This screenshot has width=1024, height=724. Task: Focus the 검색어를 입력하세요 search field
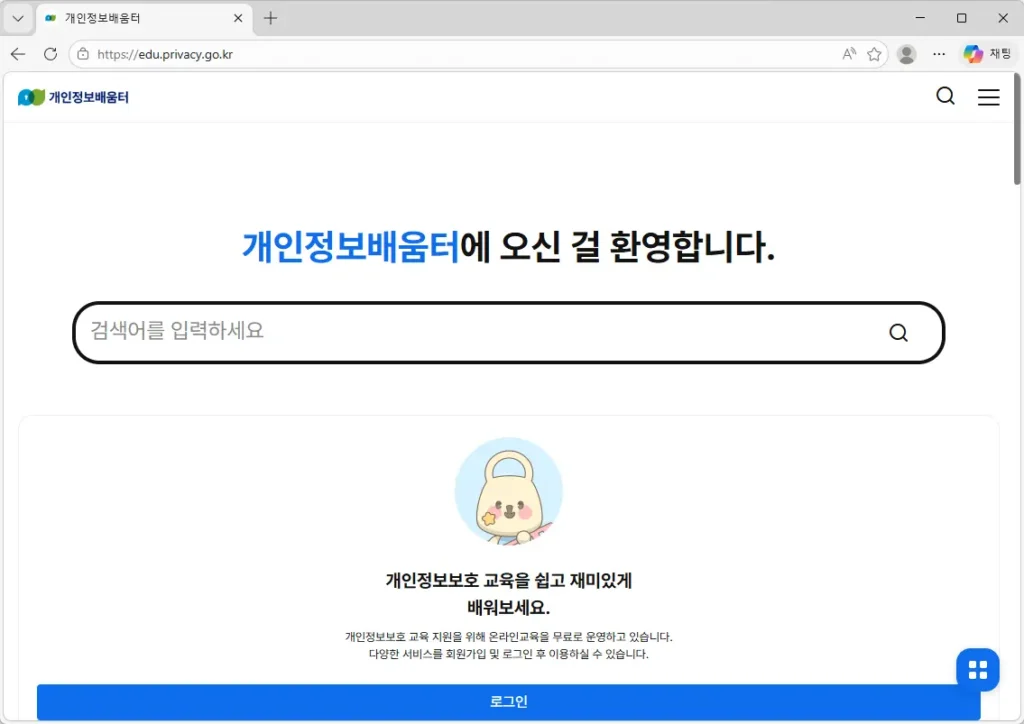coord(470,332)
